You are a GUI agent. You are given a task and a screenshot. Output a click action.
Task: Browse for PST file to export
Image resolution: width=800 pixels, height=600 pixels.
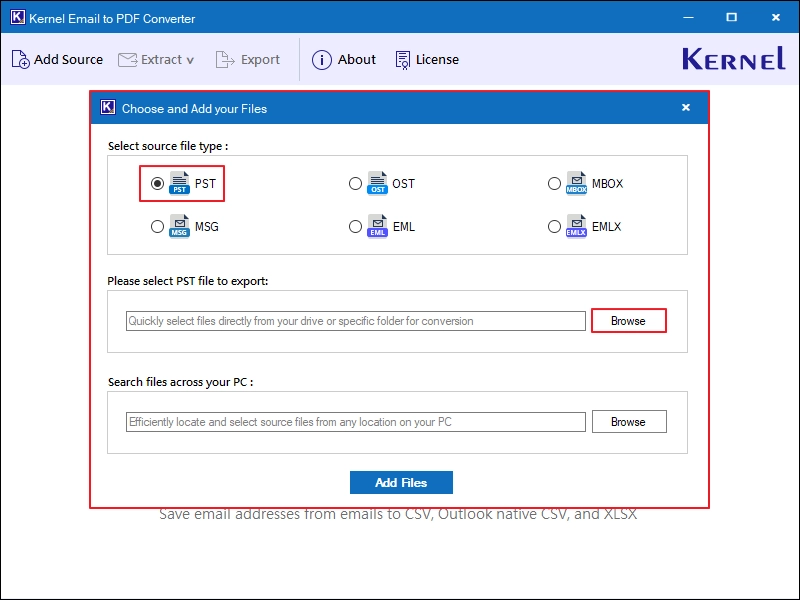click(x=629, y=321)
